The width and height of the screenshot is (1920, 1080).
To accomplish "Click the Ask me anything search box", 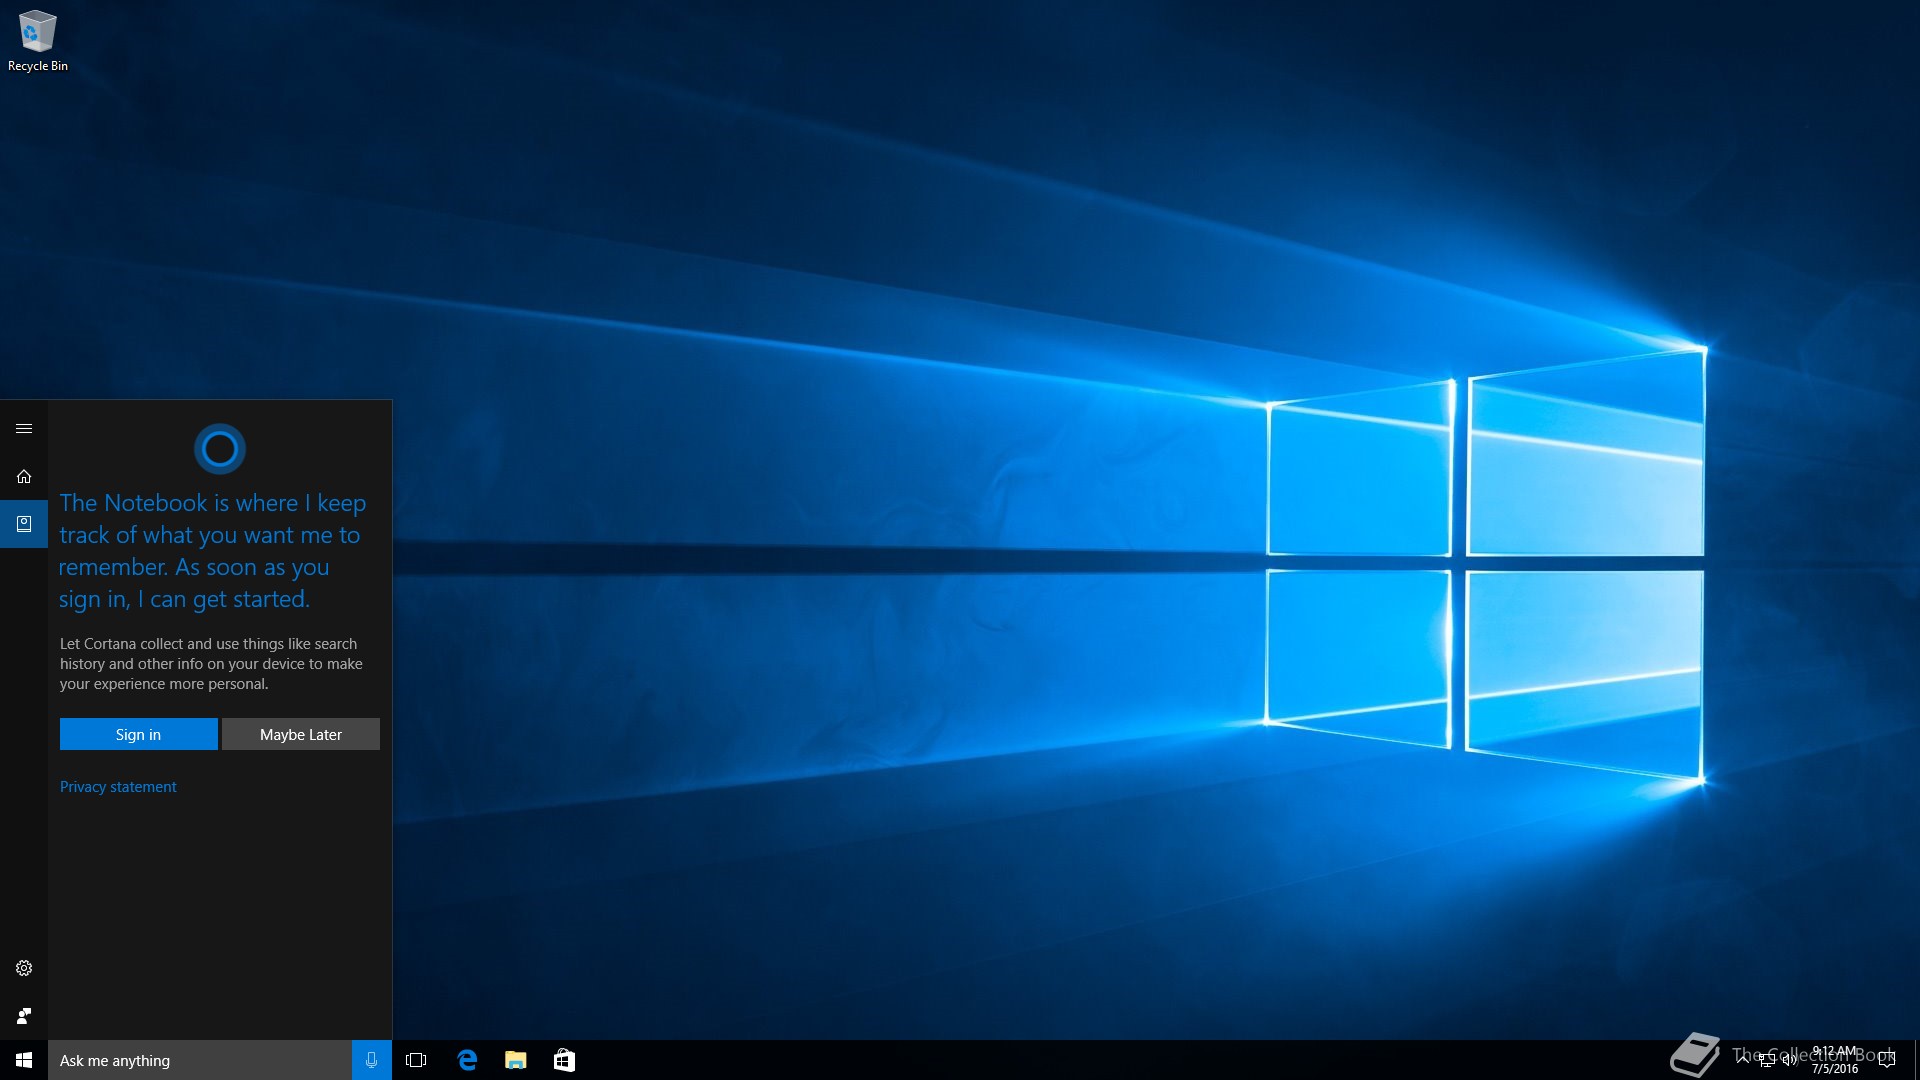I will click(x=200, y=1060).
